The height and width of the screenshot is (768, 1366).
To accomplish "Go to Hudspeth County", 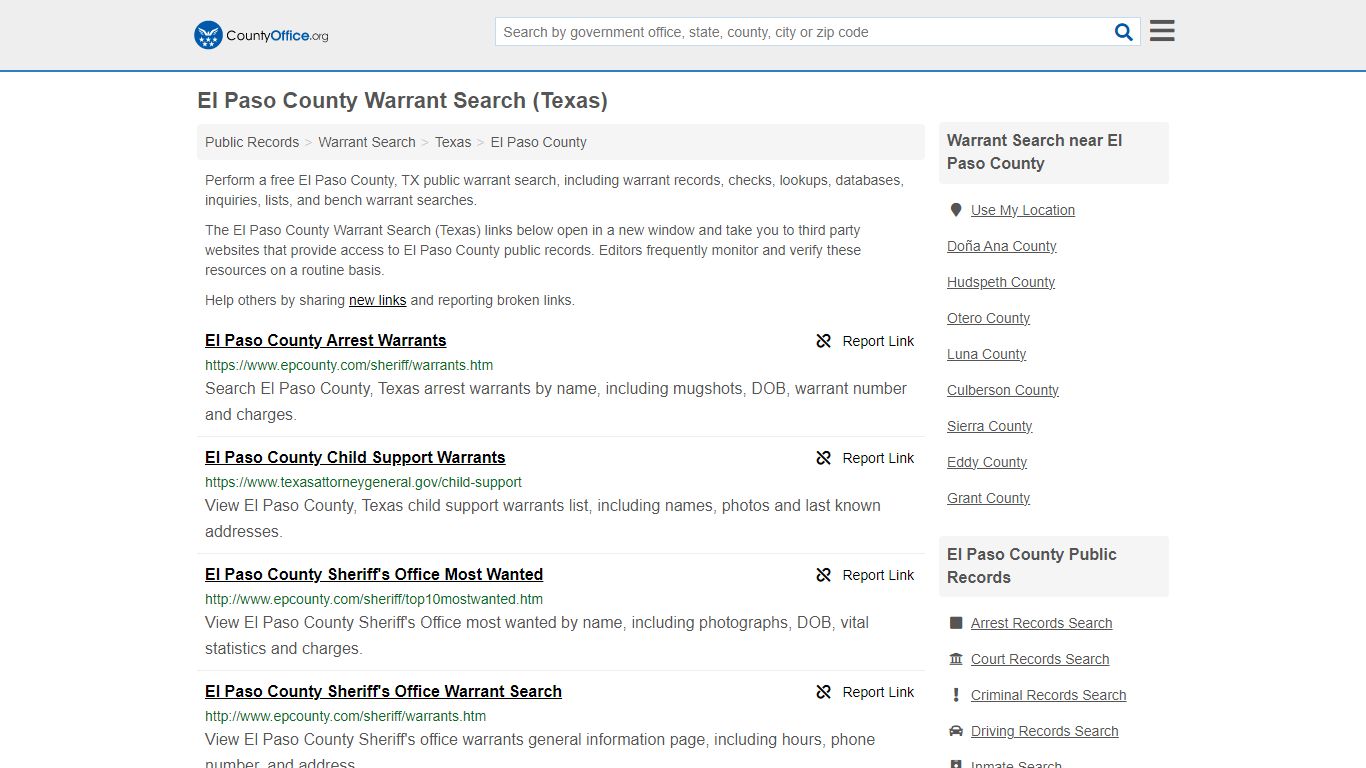I will tap(1001, 282).
